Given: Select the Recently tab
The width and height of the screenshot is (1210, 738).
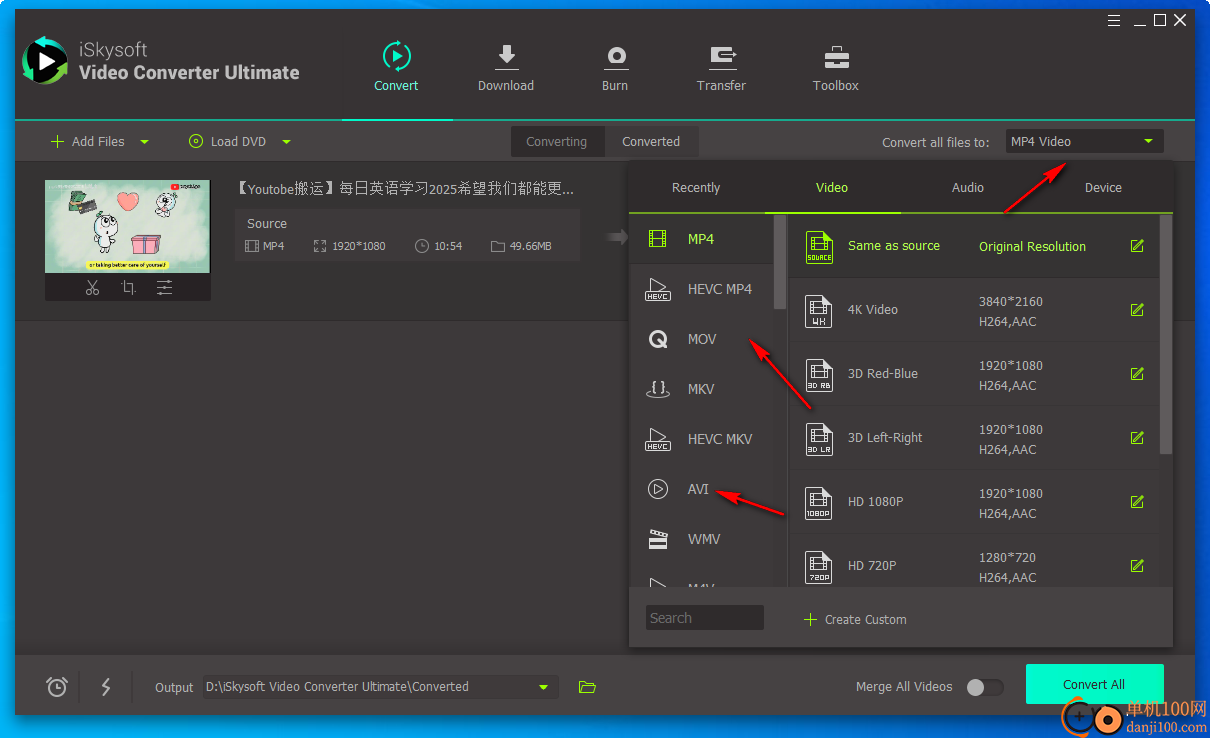Looking at the screenshot, I should [x=696, y=188].
